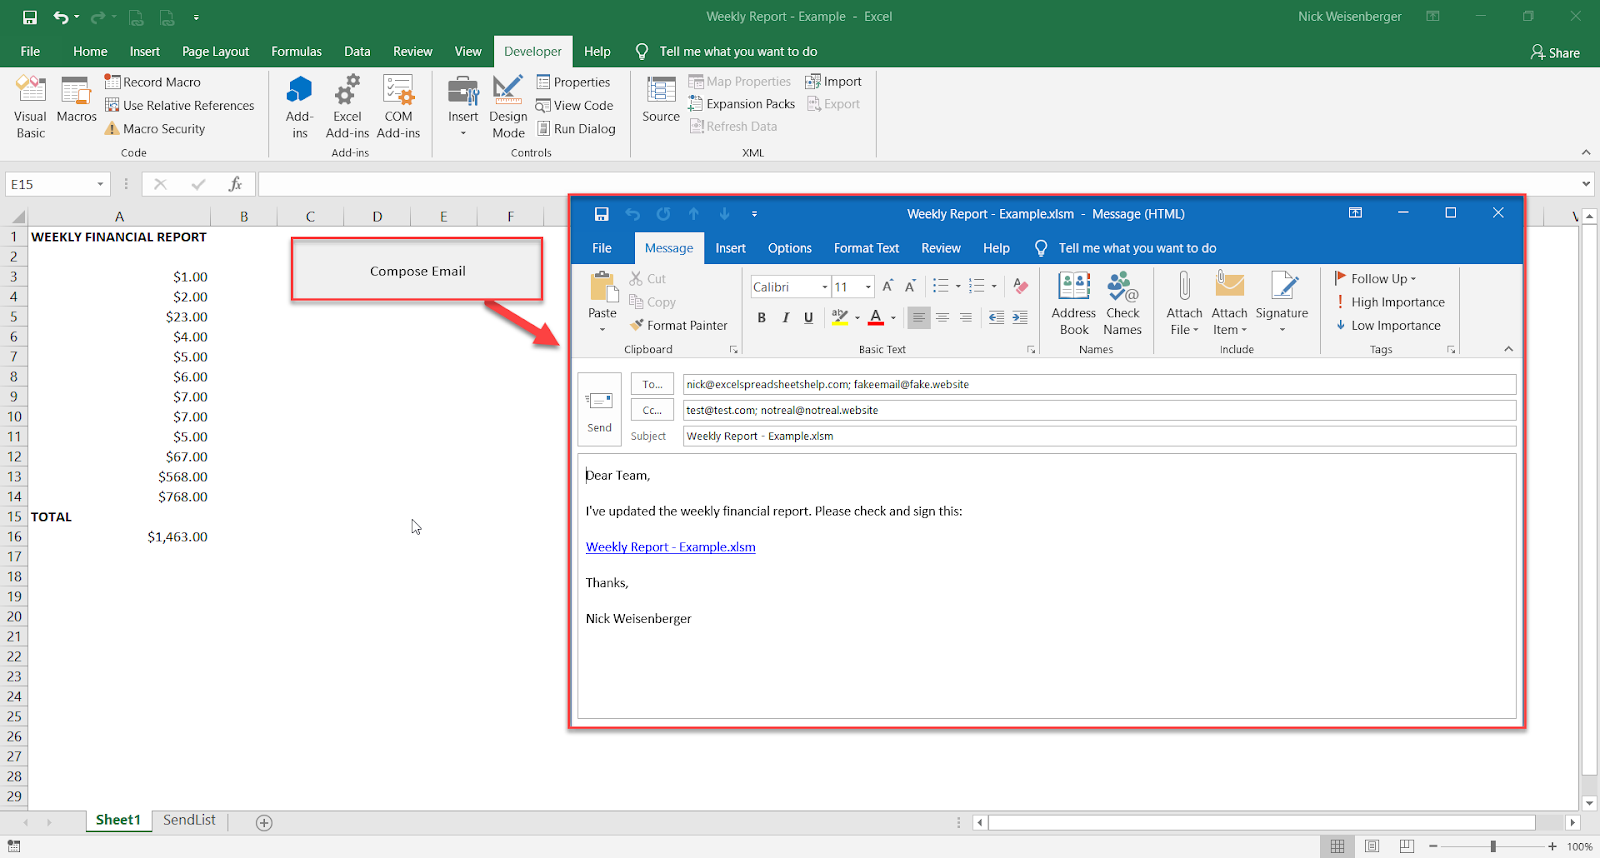Open the Weekly Report - Example.xlsm link
Image resolution: width=1600 pixels, height=858 pixels.
pyautogui.click(x=670, y=547)
